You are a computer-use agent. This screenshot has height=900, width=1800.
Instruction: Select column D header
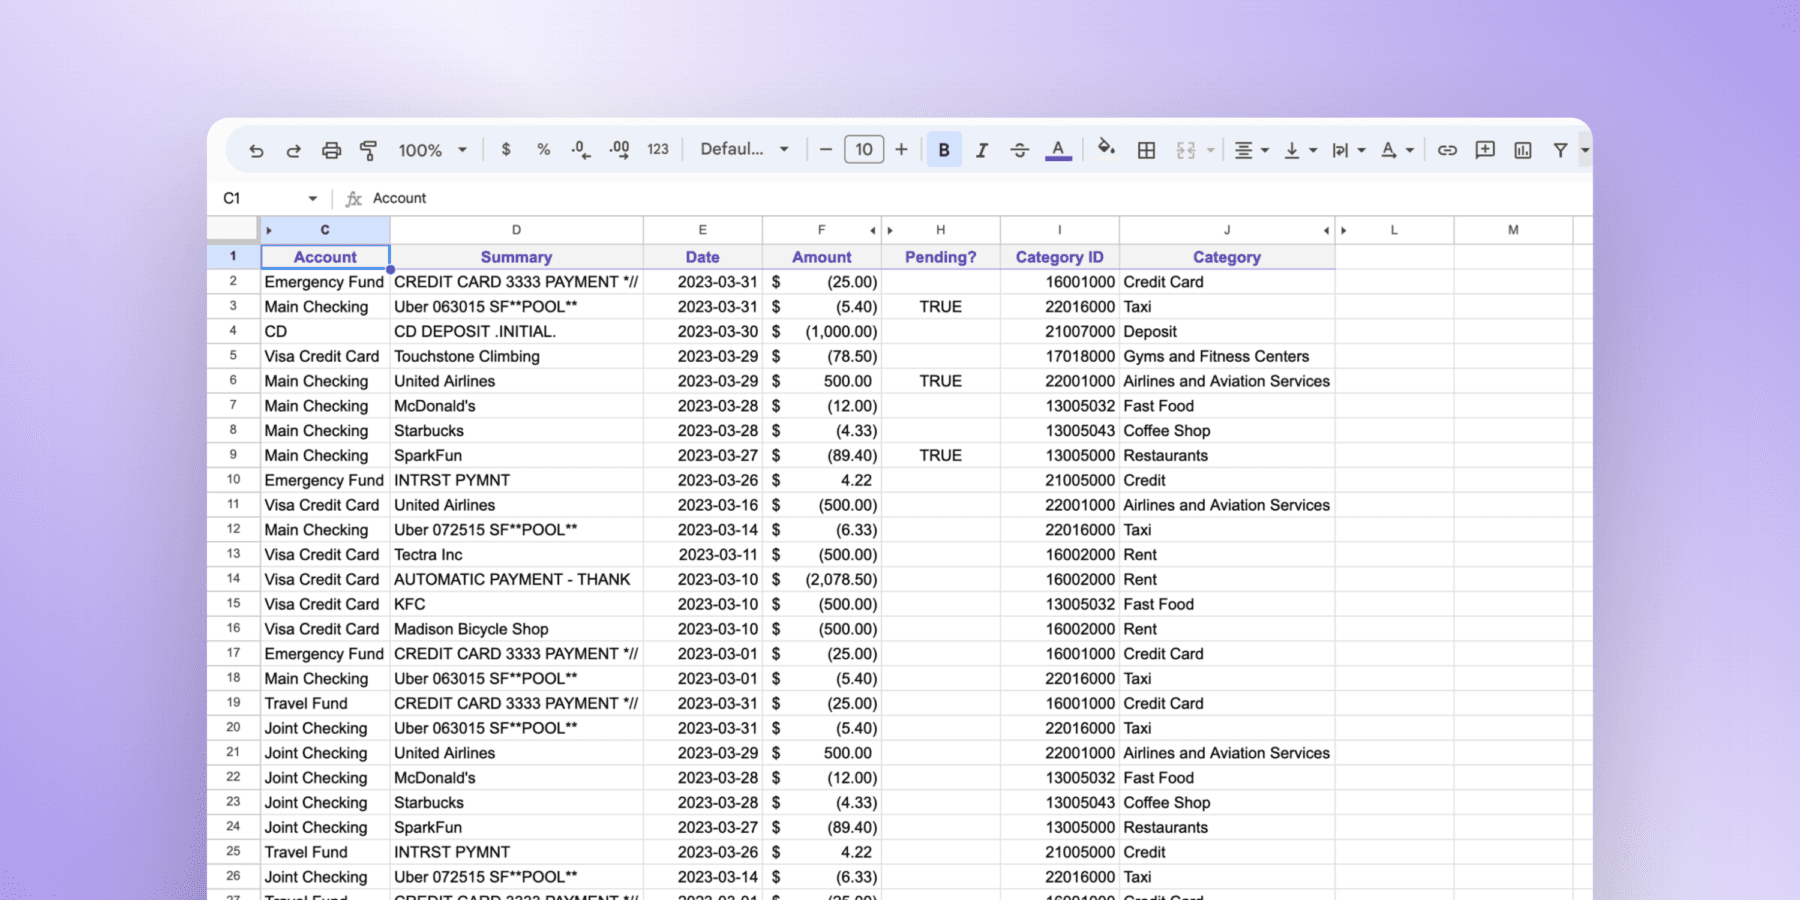click(x=516, y=229)
